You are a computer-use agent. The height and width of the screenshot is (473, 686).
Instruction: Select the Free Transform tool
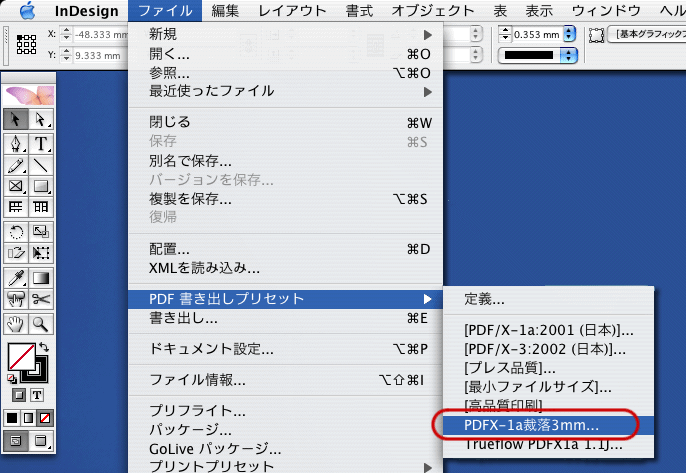coord(41,253)
